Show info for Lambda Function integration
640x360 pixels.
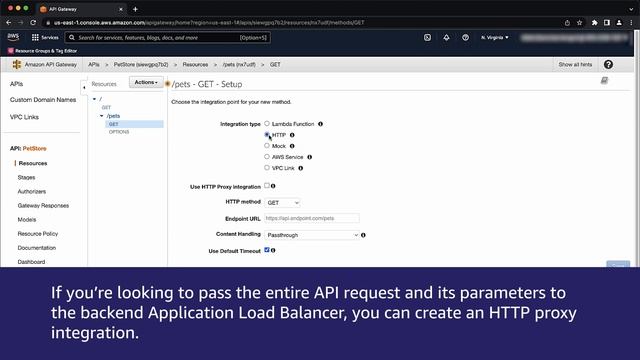[x=320, y=124]
